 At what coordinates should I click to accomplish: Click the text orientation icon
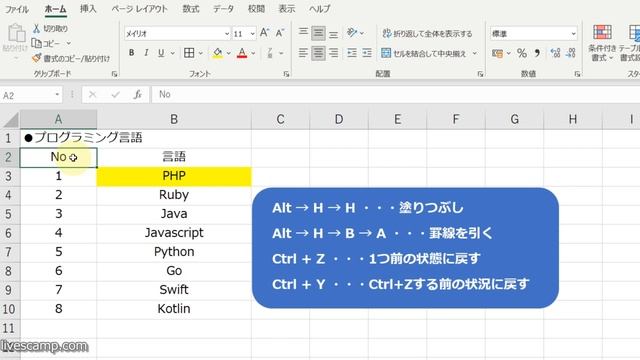[352, 33]
